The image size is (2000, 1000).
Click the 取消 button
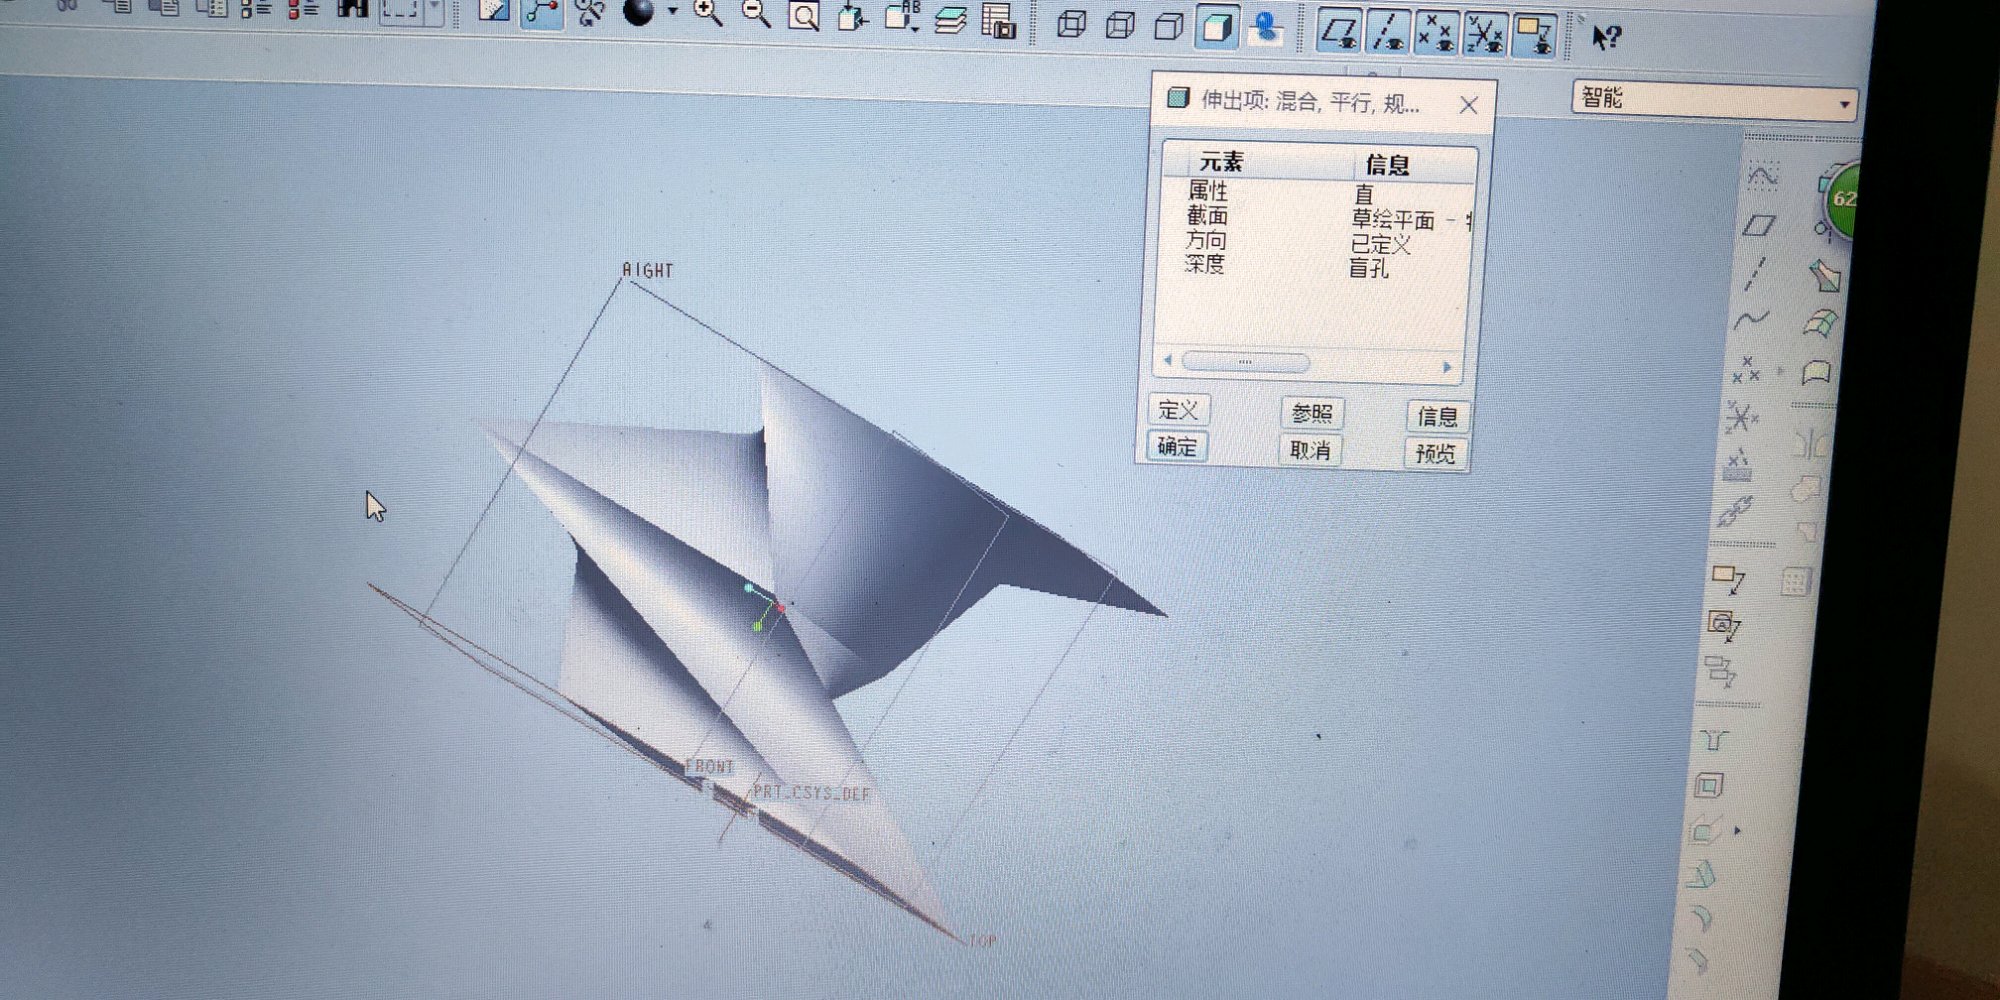[x=1309, y=451]
